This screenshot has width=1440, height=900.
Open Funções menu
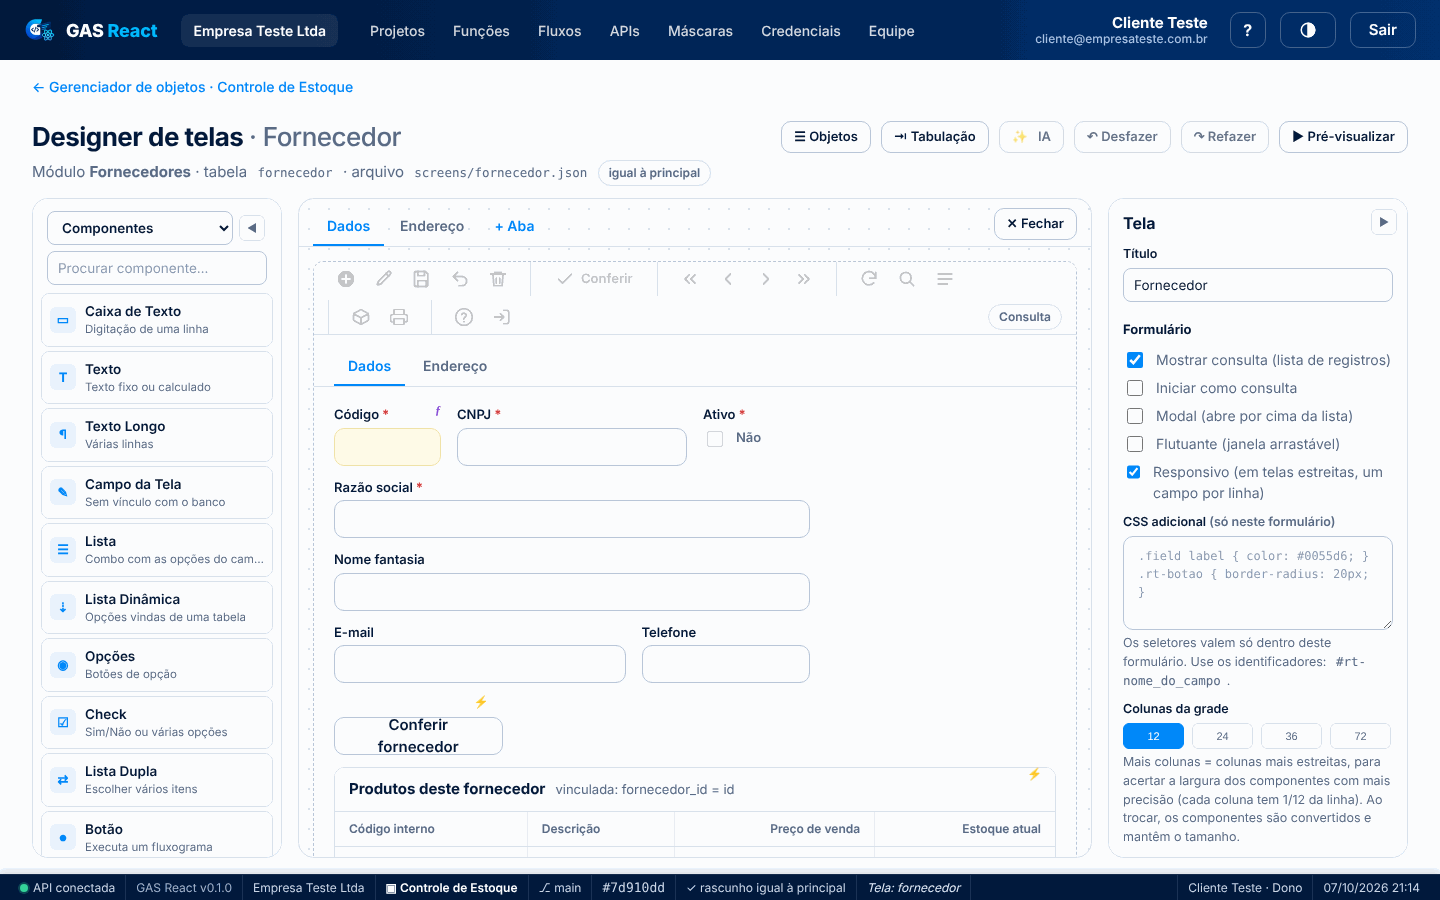coord(481,31)
